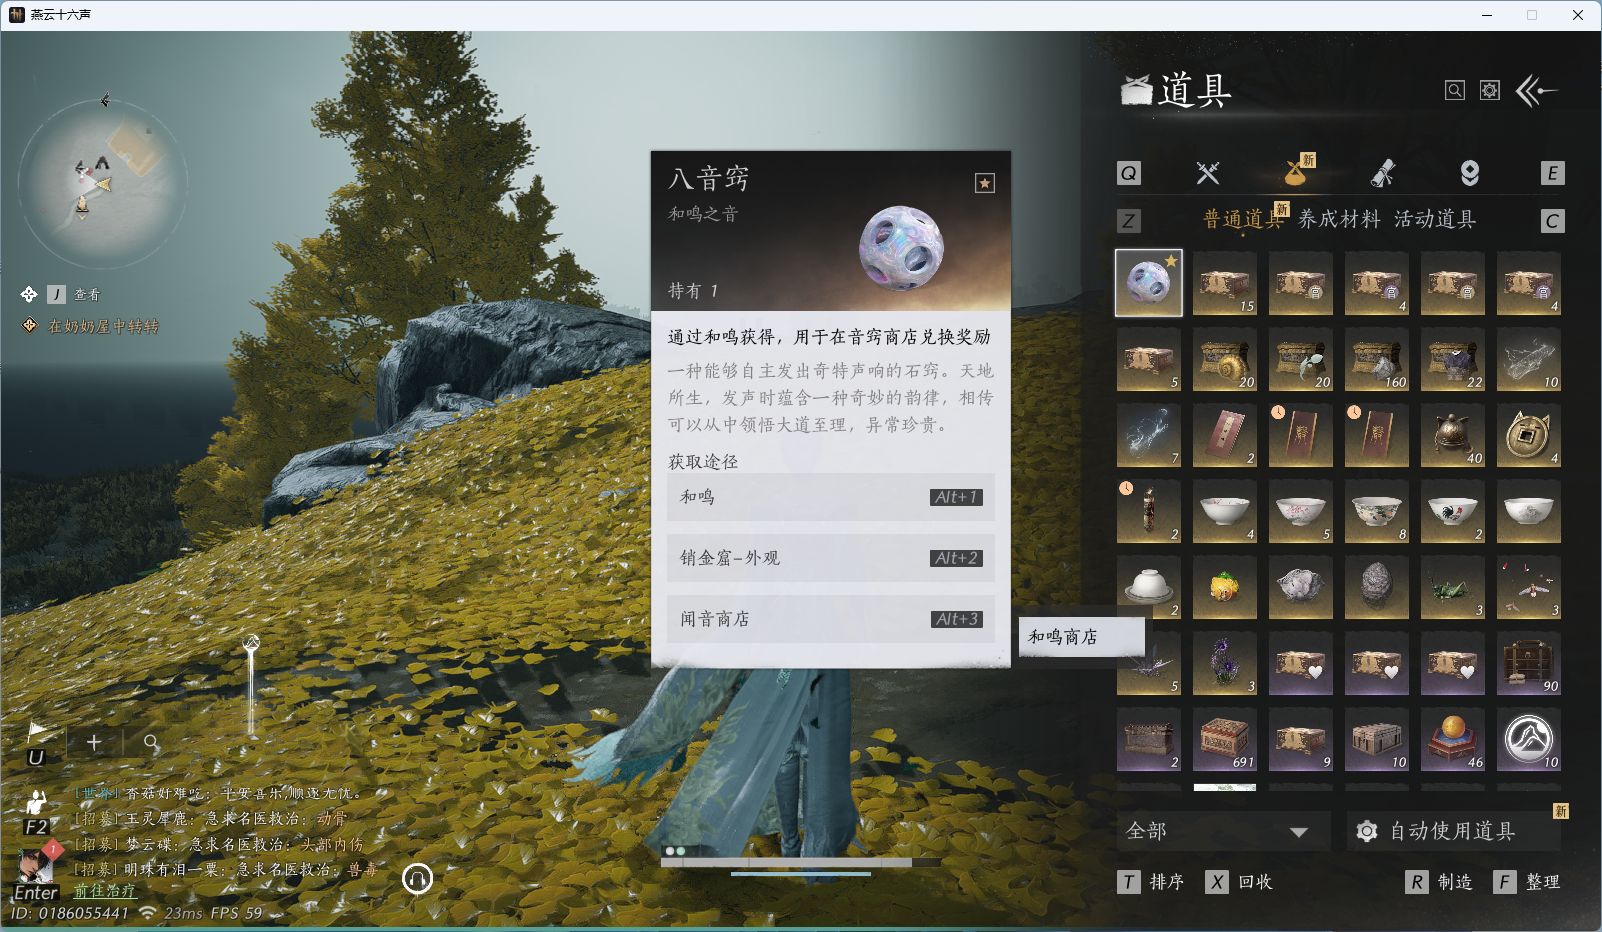Select the 在奶奶屋中转转 quest tracker
Image resolution: width=1602 pixels, height=932 pixels.
103,326
